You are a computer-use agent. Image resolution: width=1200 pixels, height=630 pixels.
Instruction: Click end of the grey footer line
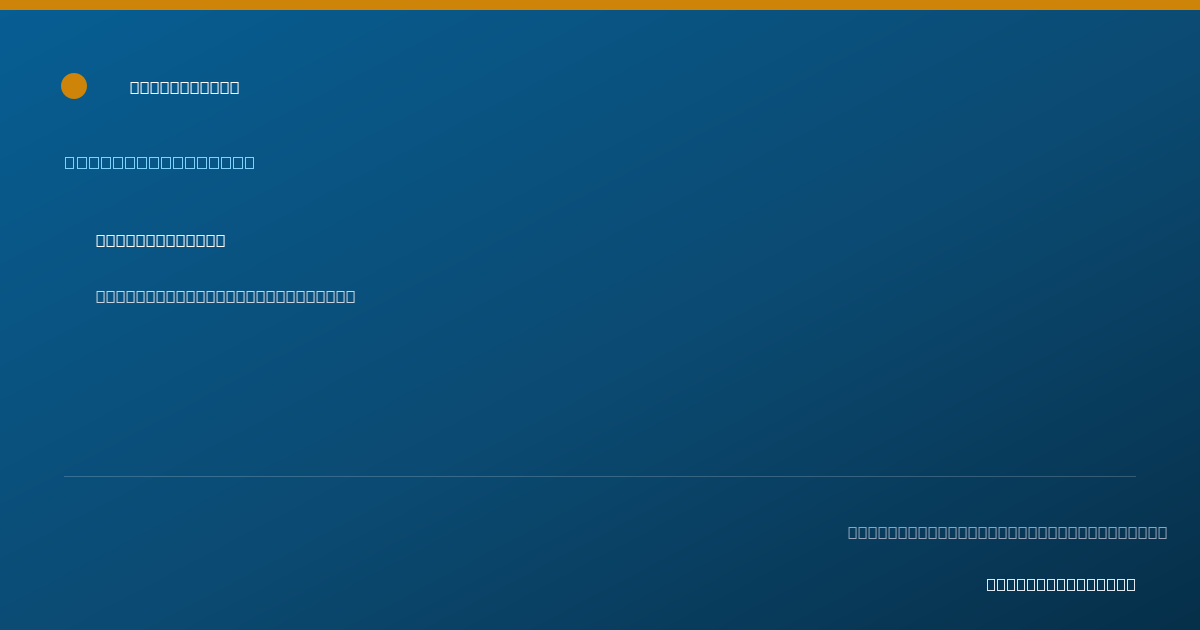click(1163, 533)
